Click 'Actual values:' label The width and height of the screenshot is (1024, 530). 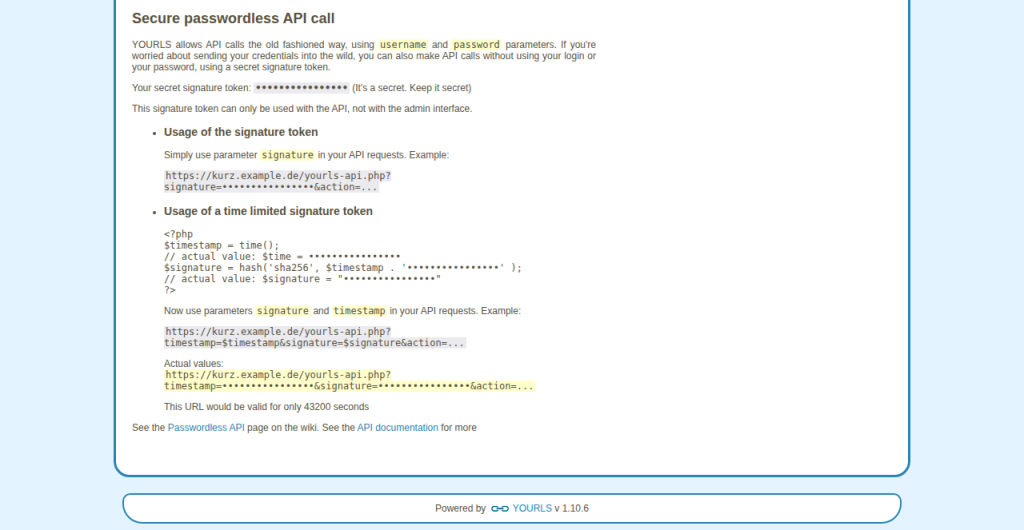click(193, 364)
